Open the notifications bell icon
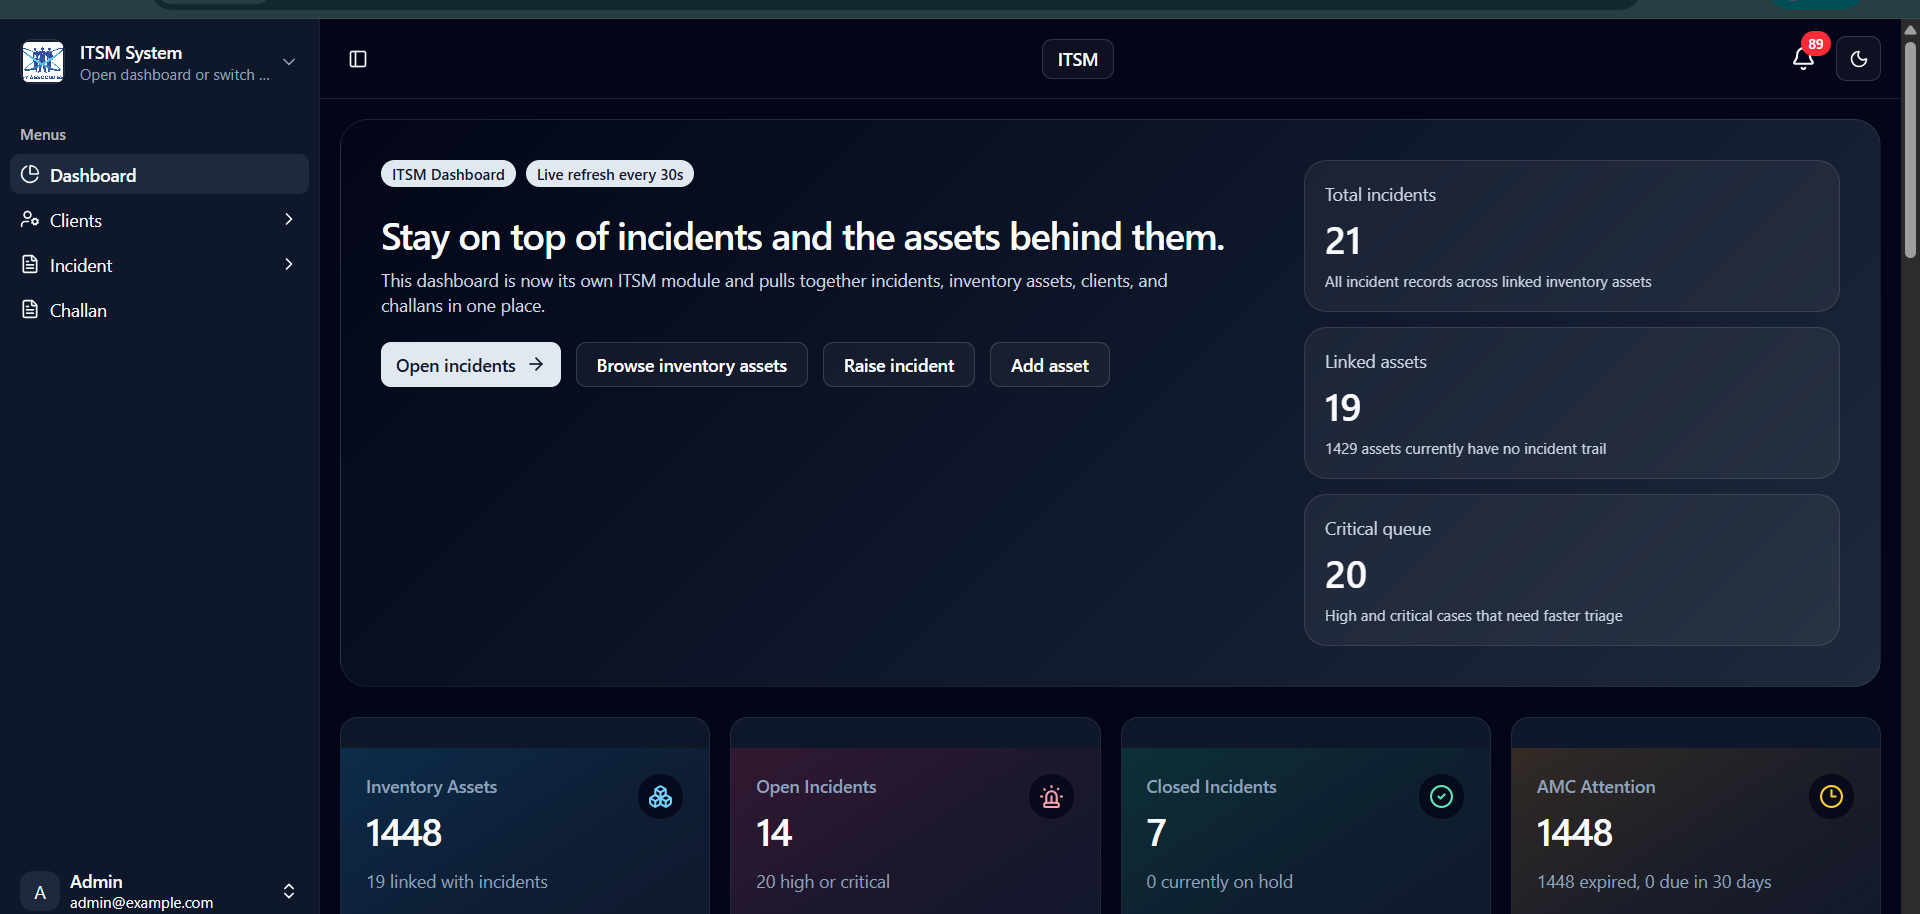Viewport: 1920px width, 914px height. (1803, 59)
